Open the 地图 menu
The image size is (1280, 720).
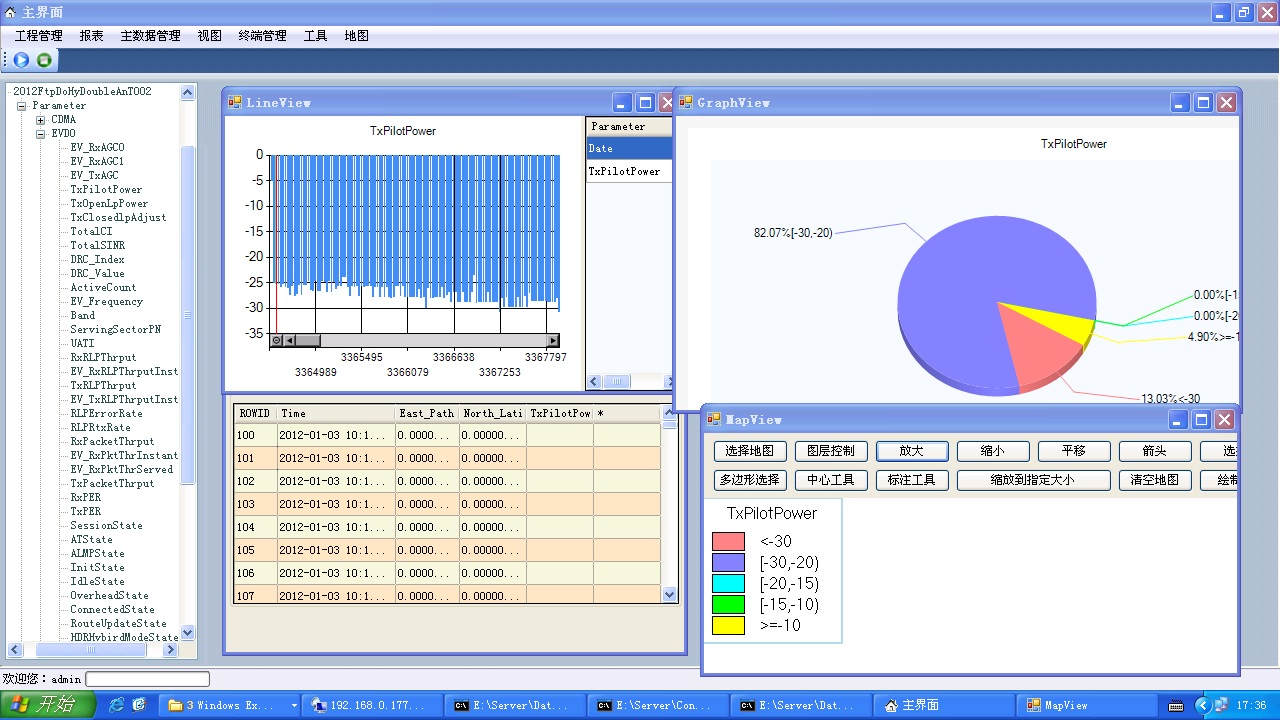click(x=357, y=35)
